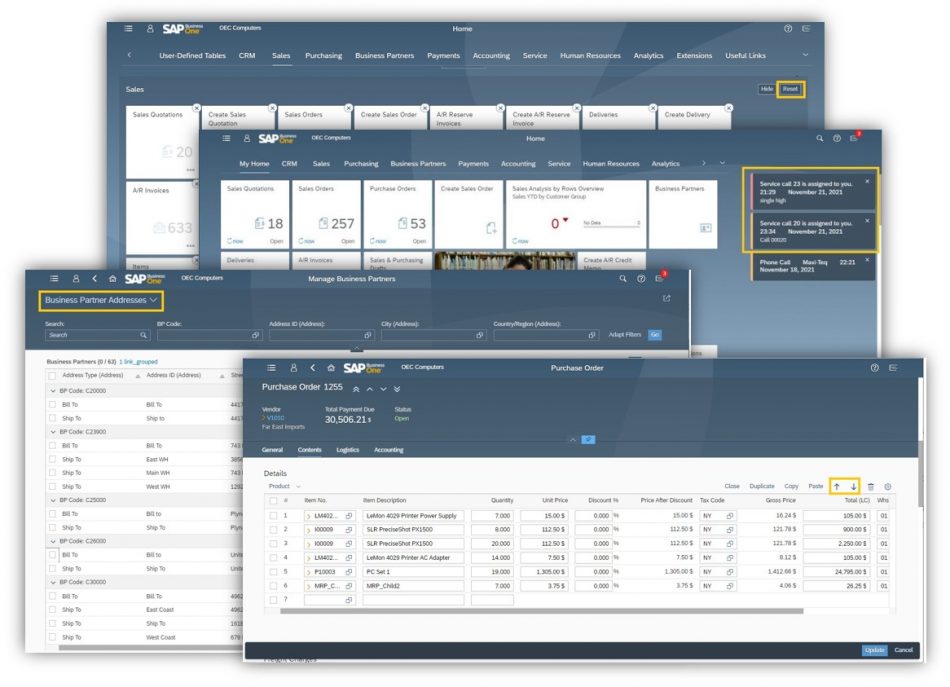Click Reset button on Sales page
The image size is (950, 687).
(x=790, y=89)
